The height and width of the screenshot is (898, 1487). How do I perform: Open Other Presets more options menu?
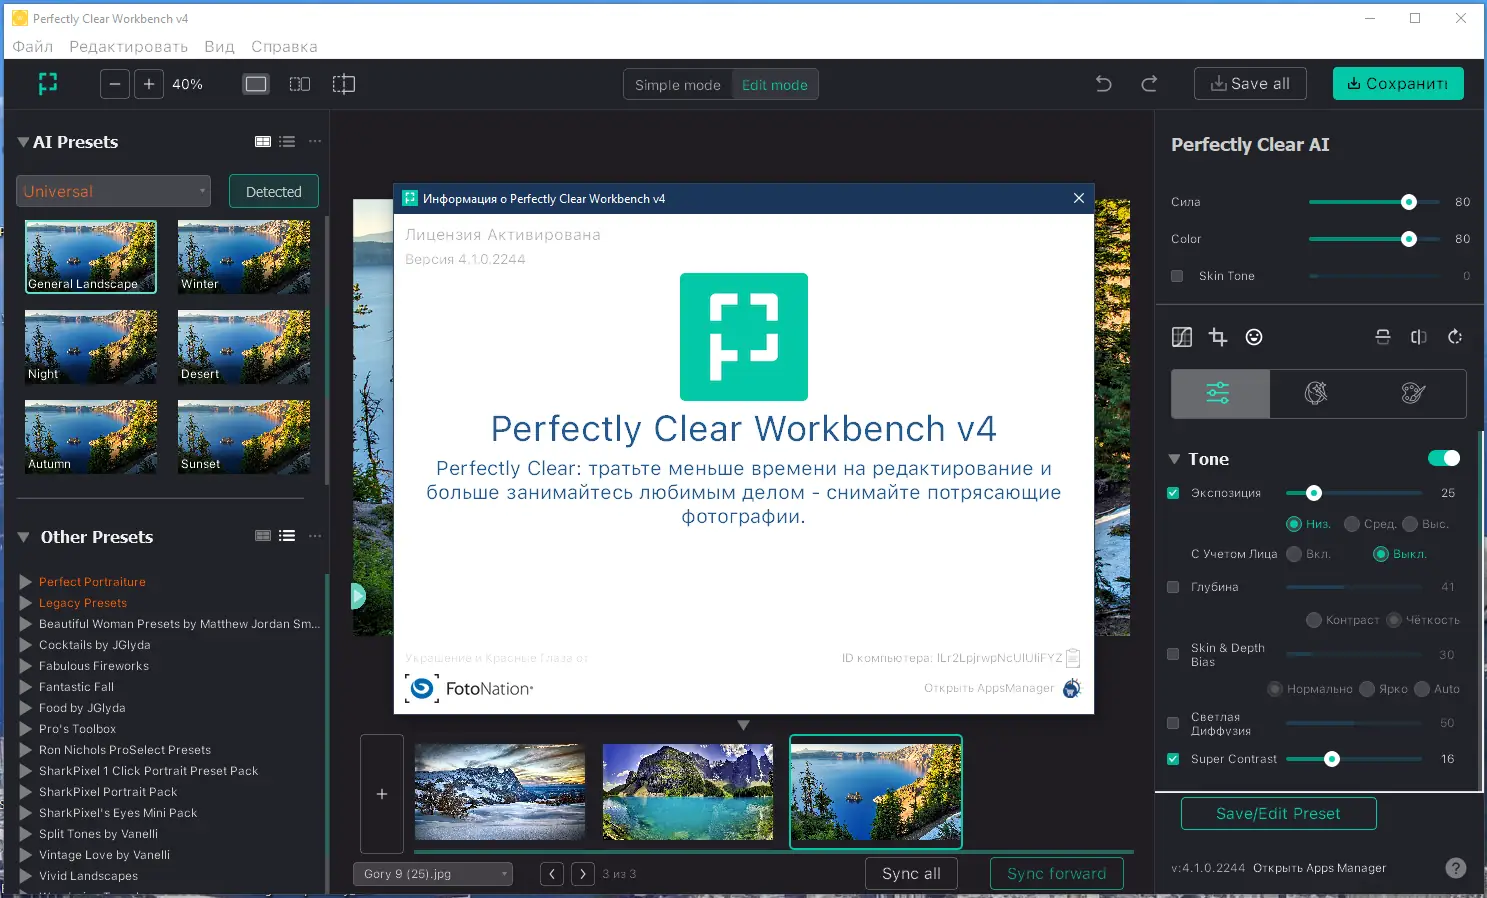315,536
